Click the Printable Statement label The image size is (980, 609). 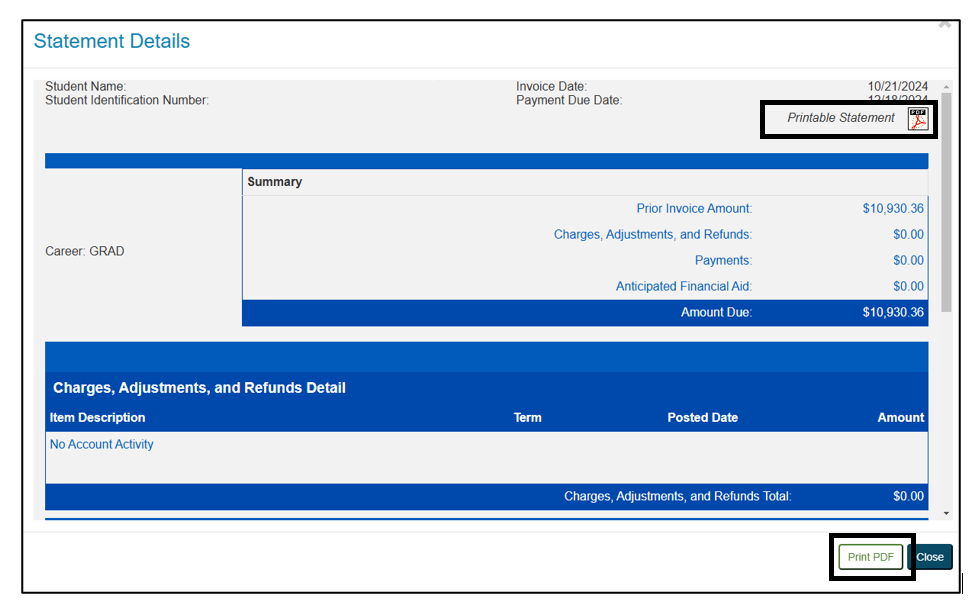pos(840,117)
